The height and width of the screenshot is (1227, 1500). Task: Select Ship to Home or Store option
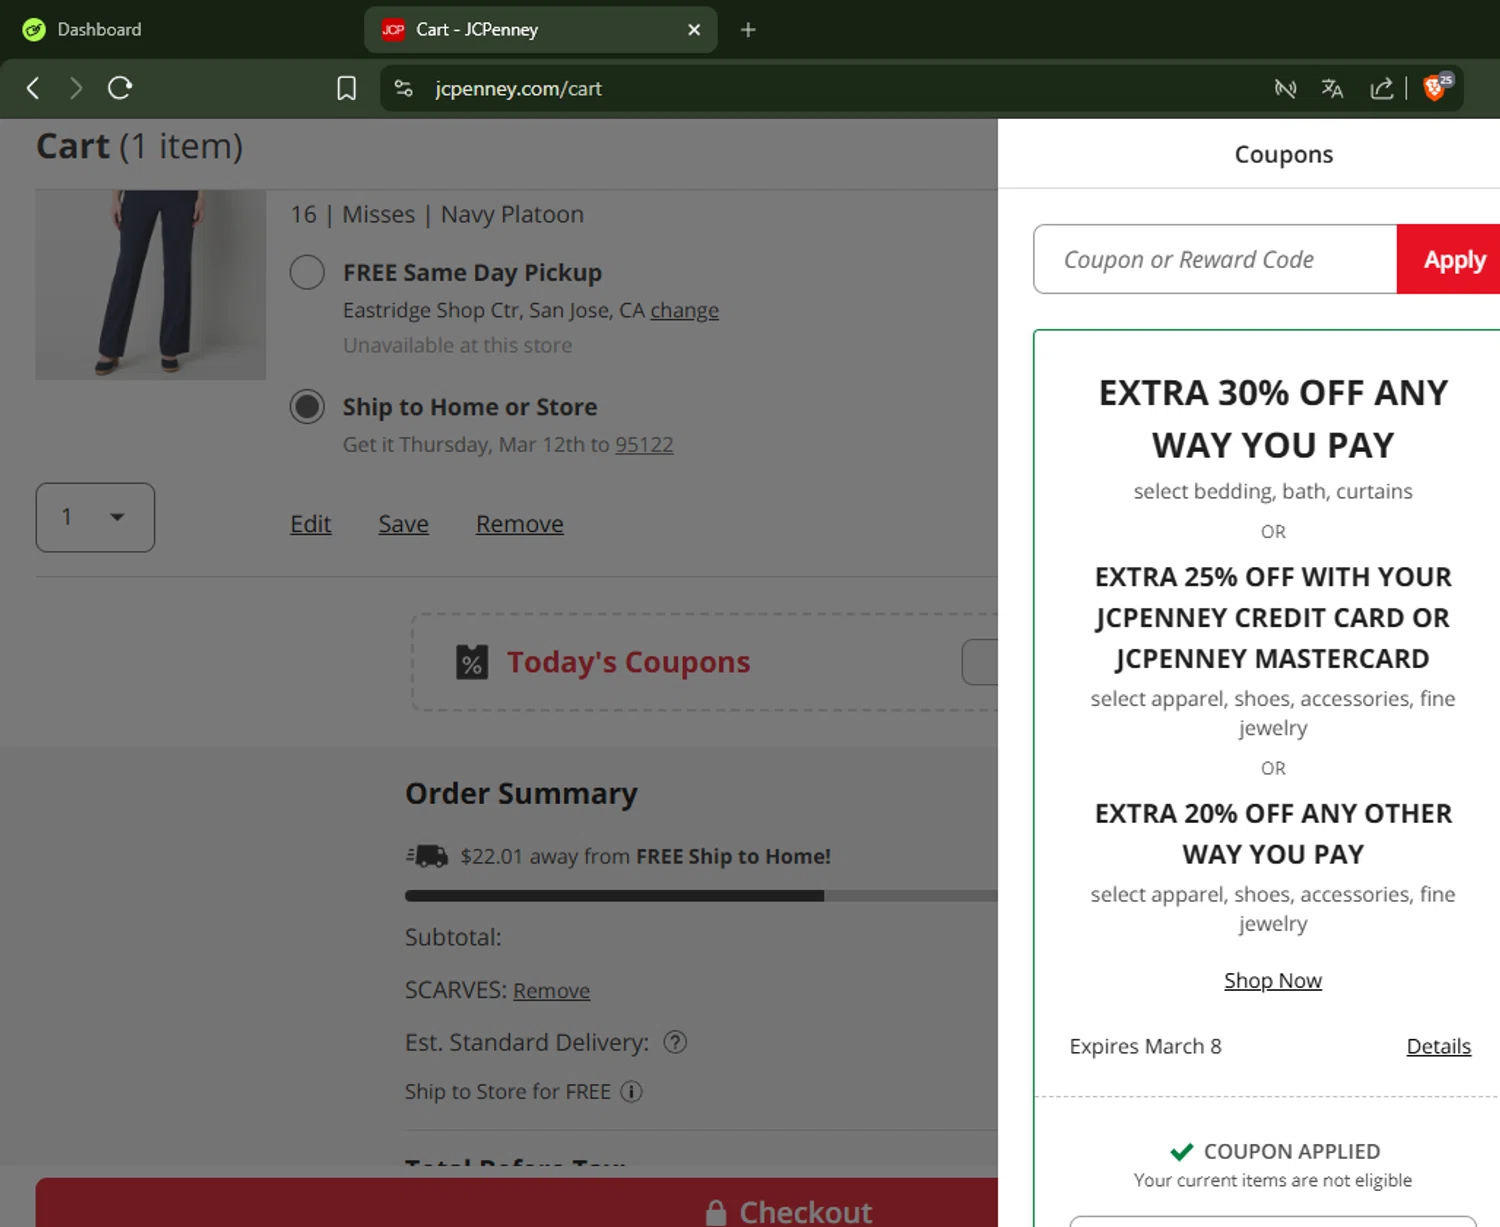pos(307,407)
